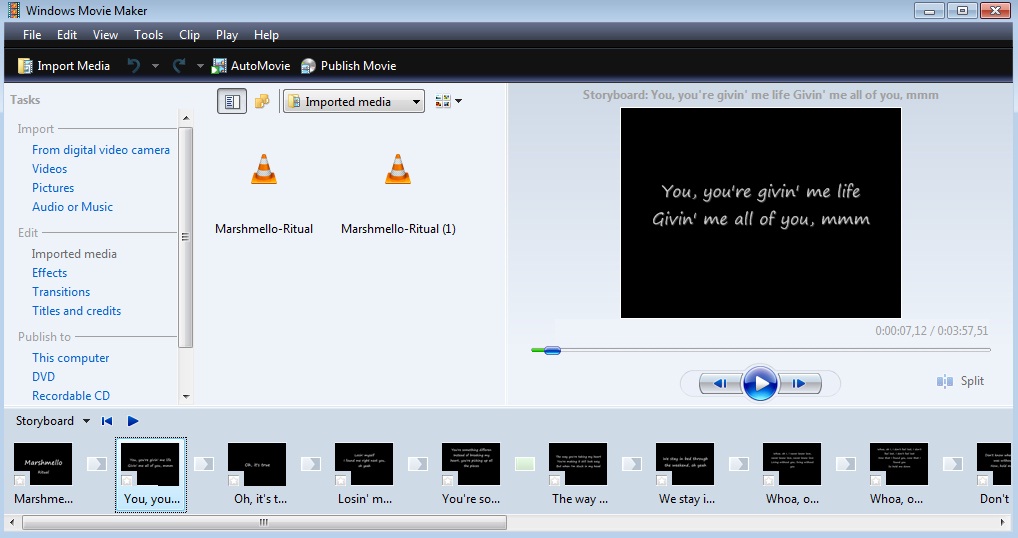Select the Losin' m... storyboard clip
This screenshot has height=538, width=1018.
coord(364,464)
